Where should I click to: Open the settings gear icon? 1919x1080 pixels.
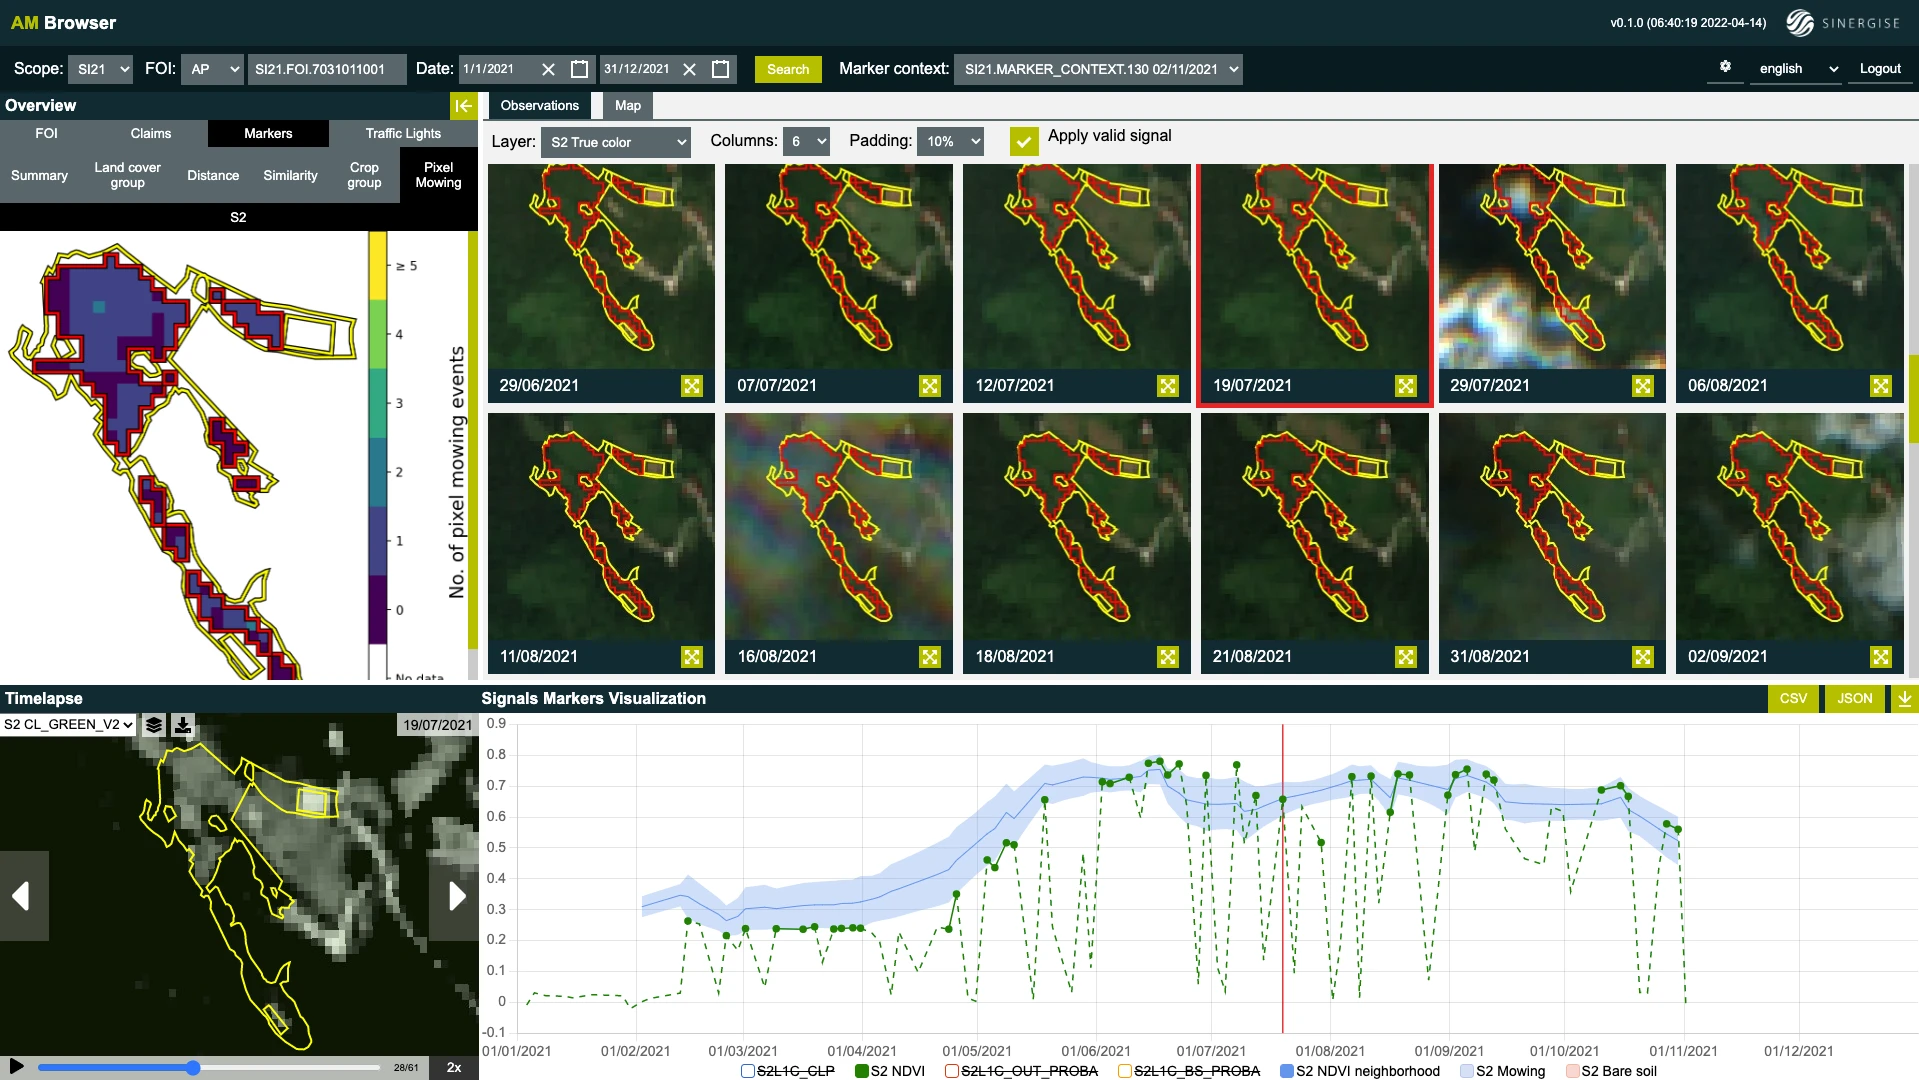coord(1725,67)
